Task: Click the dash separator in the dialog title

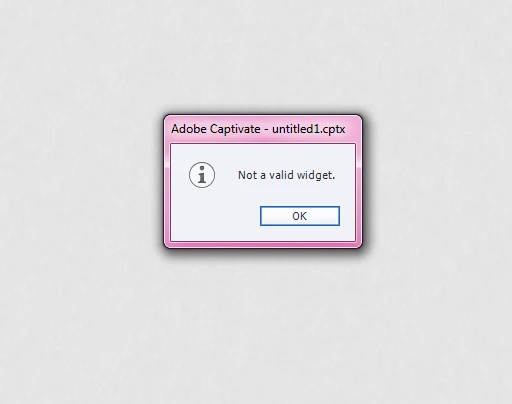Action: pyautogui.click(x=266, y=130)
